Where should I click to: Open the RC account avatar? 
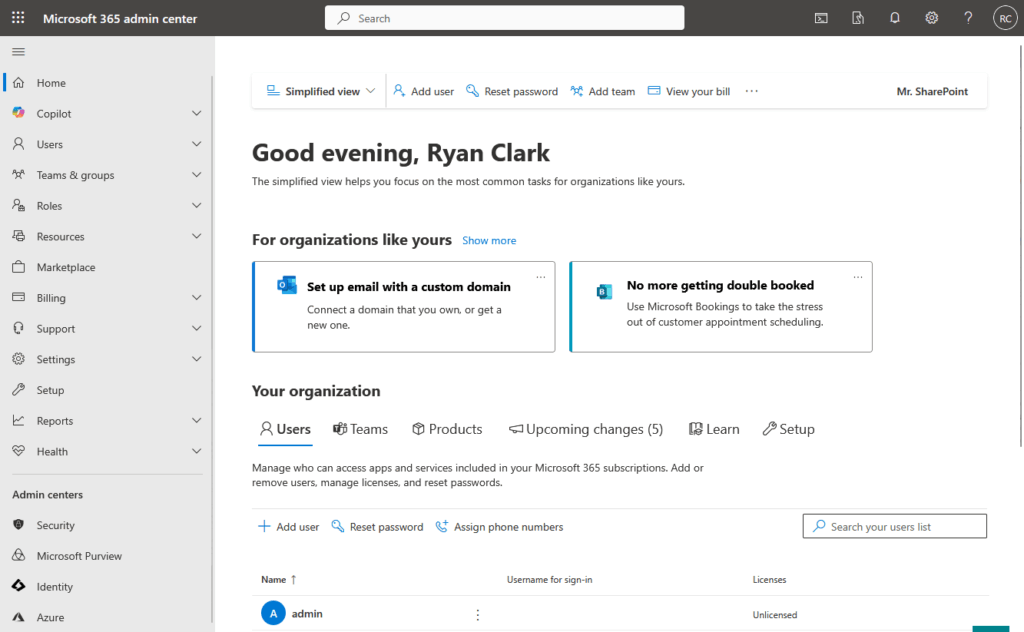[1005, 18]
